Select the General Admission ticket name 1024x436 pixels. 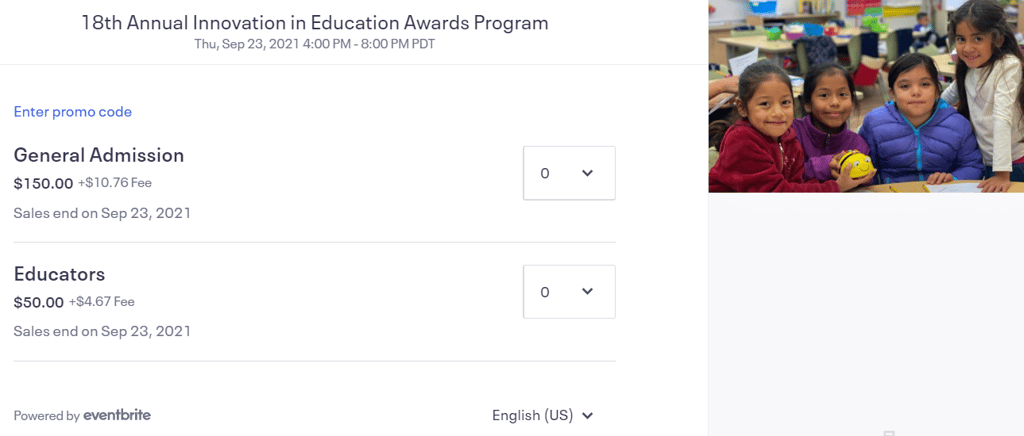point(99,155)
